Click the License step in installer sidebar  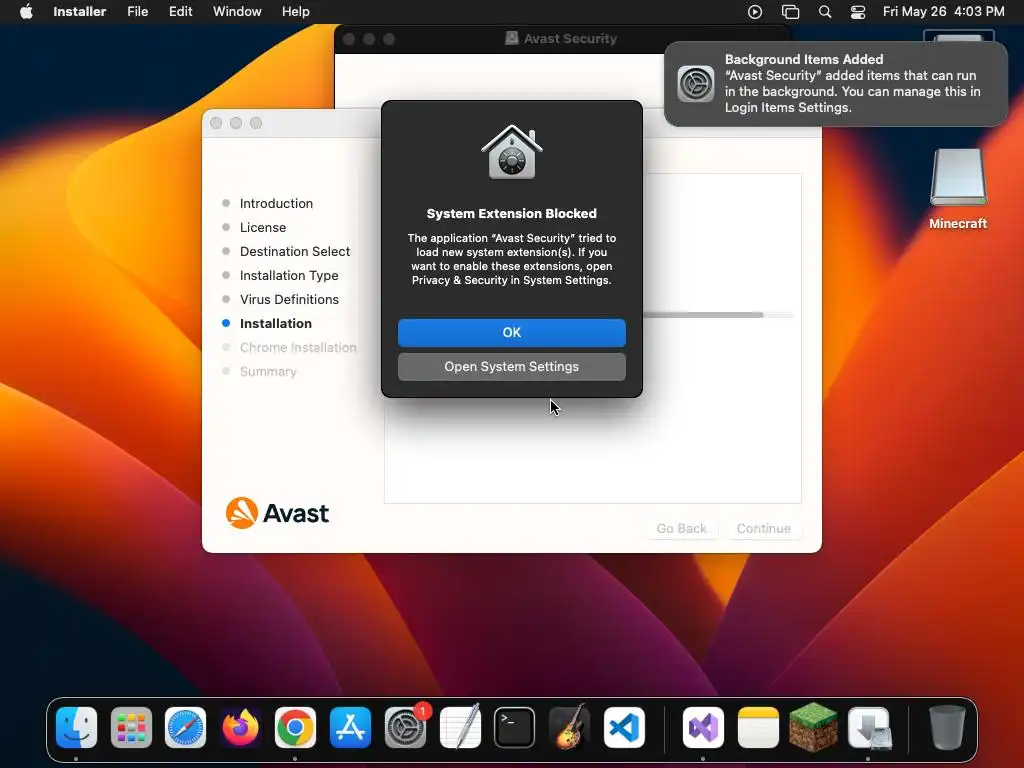click(x=263, y=227)
